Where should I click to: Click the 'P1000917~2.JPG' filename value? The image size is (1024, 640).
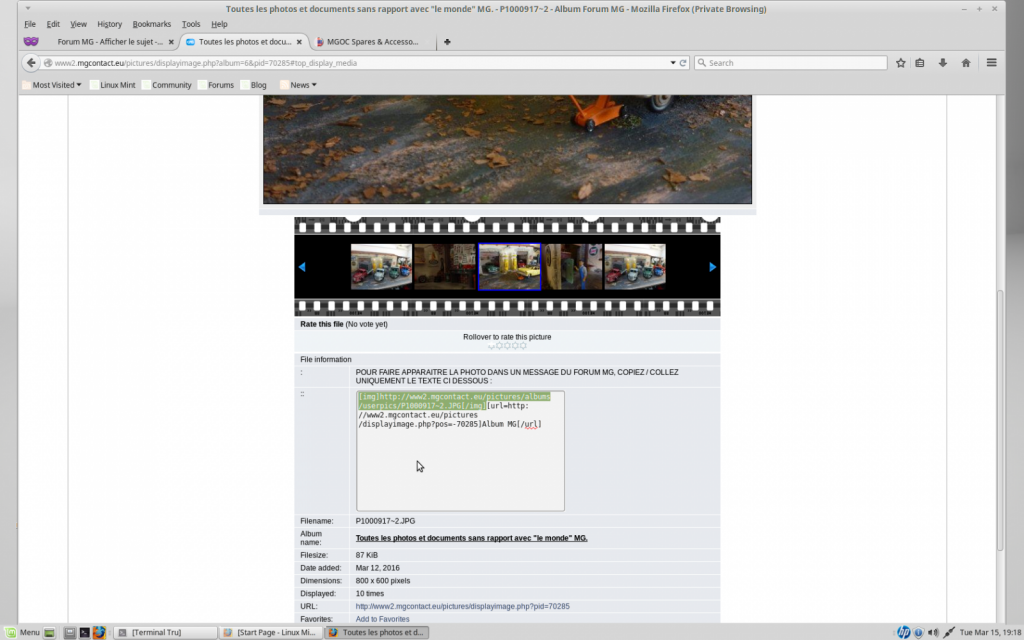pyautogui.click(x=385, y=521)
